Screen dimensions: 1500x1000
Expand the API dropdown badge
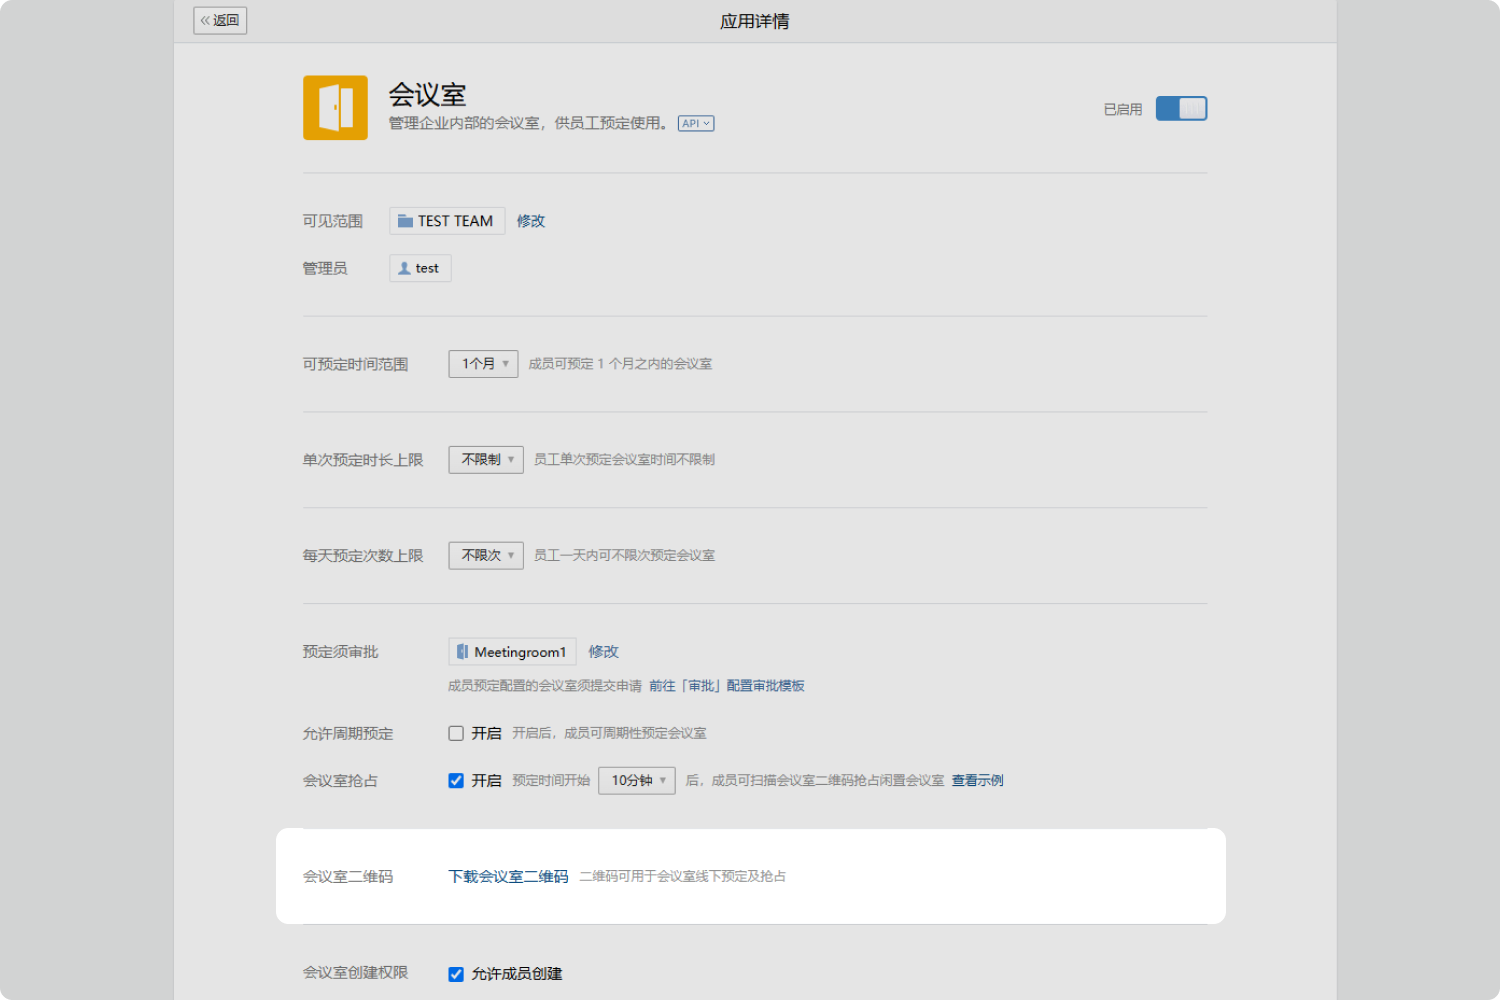click(x=696, y=124)
